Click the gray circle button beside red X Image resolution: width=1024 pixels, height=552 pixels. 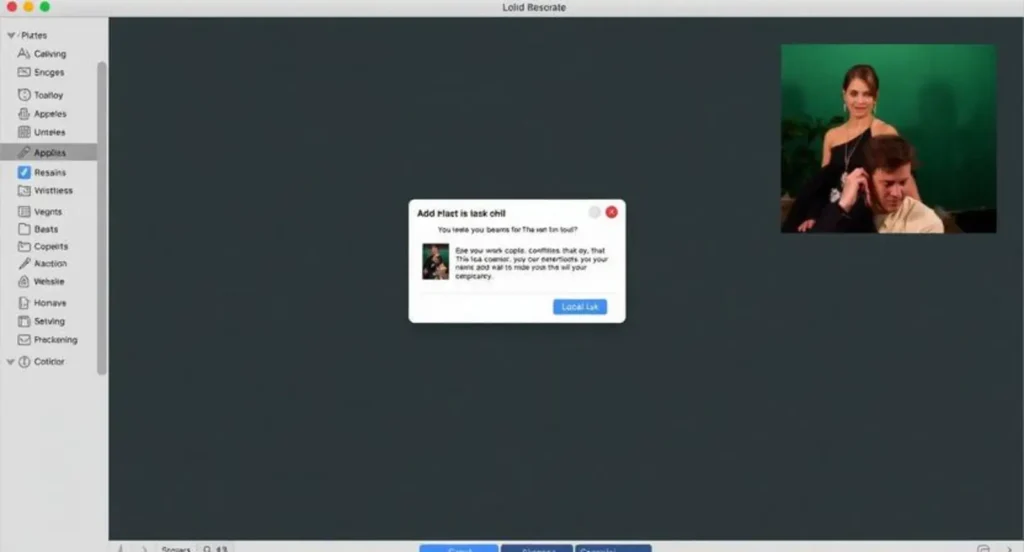tap(594, 212)
